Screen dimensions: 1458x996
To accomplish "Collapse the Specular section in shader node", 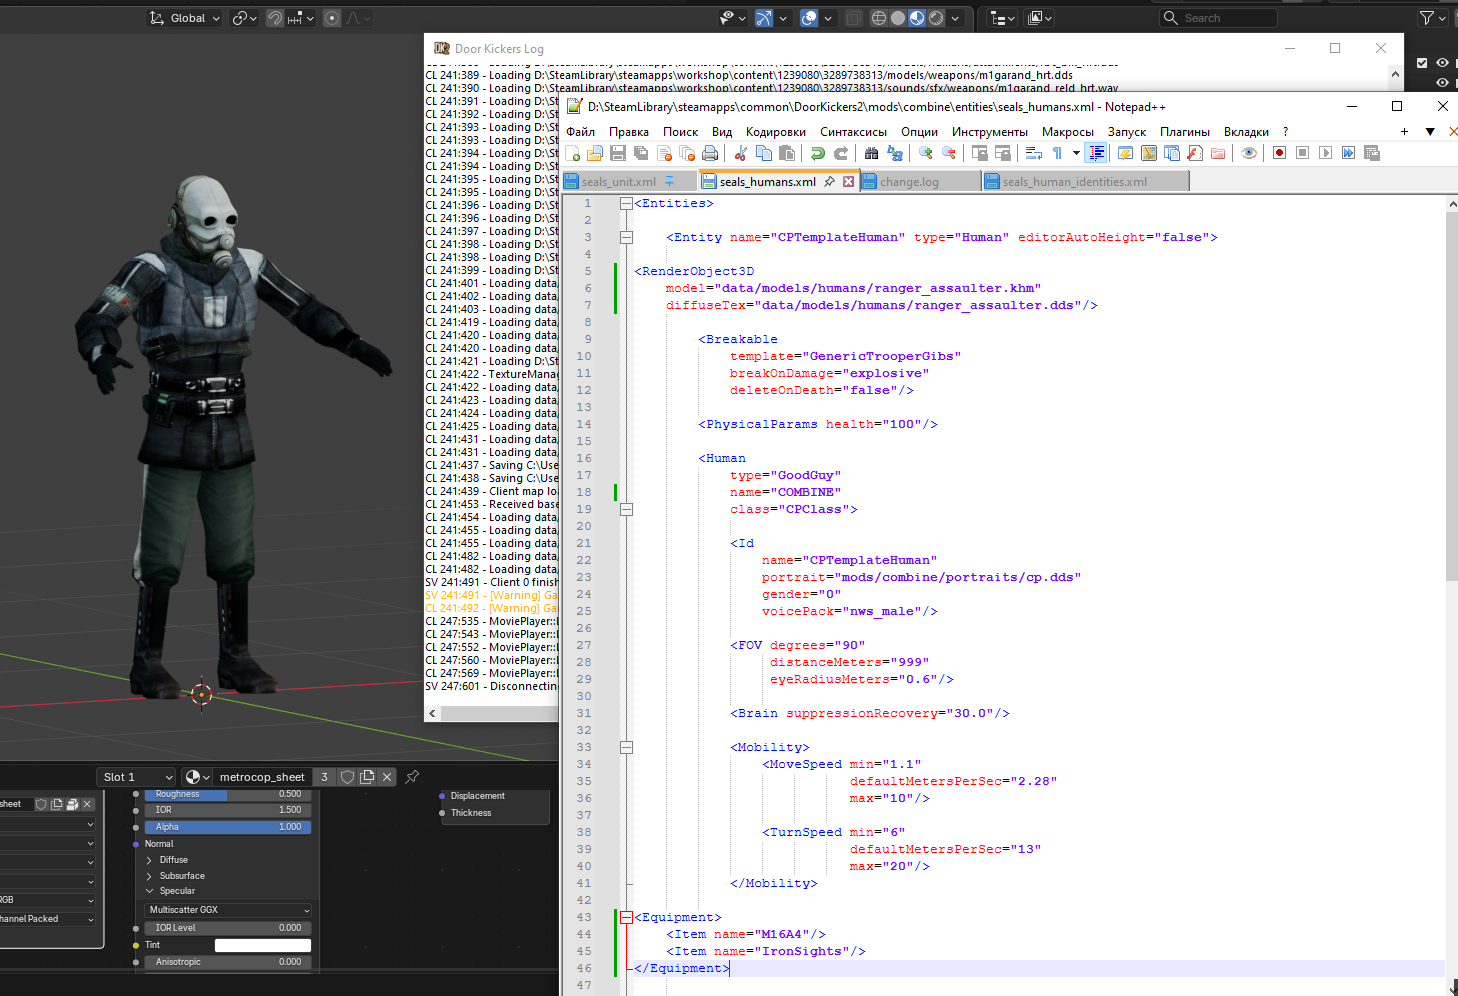I will pyautogui.click(x=149, y=891).
